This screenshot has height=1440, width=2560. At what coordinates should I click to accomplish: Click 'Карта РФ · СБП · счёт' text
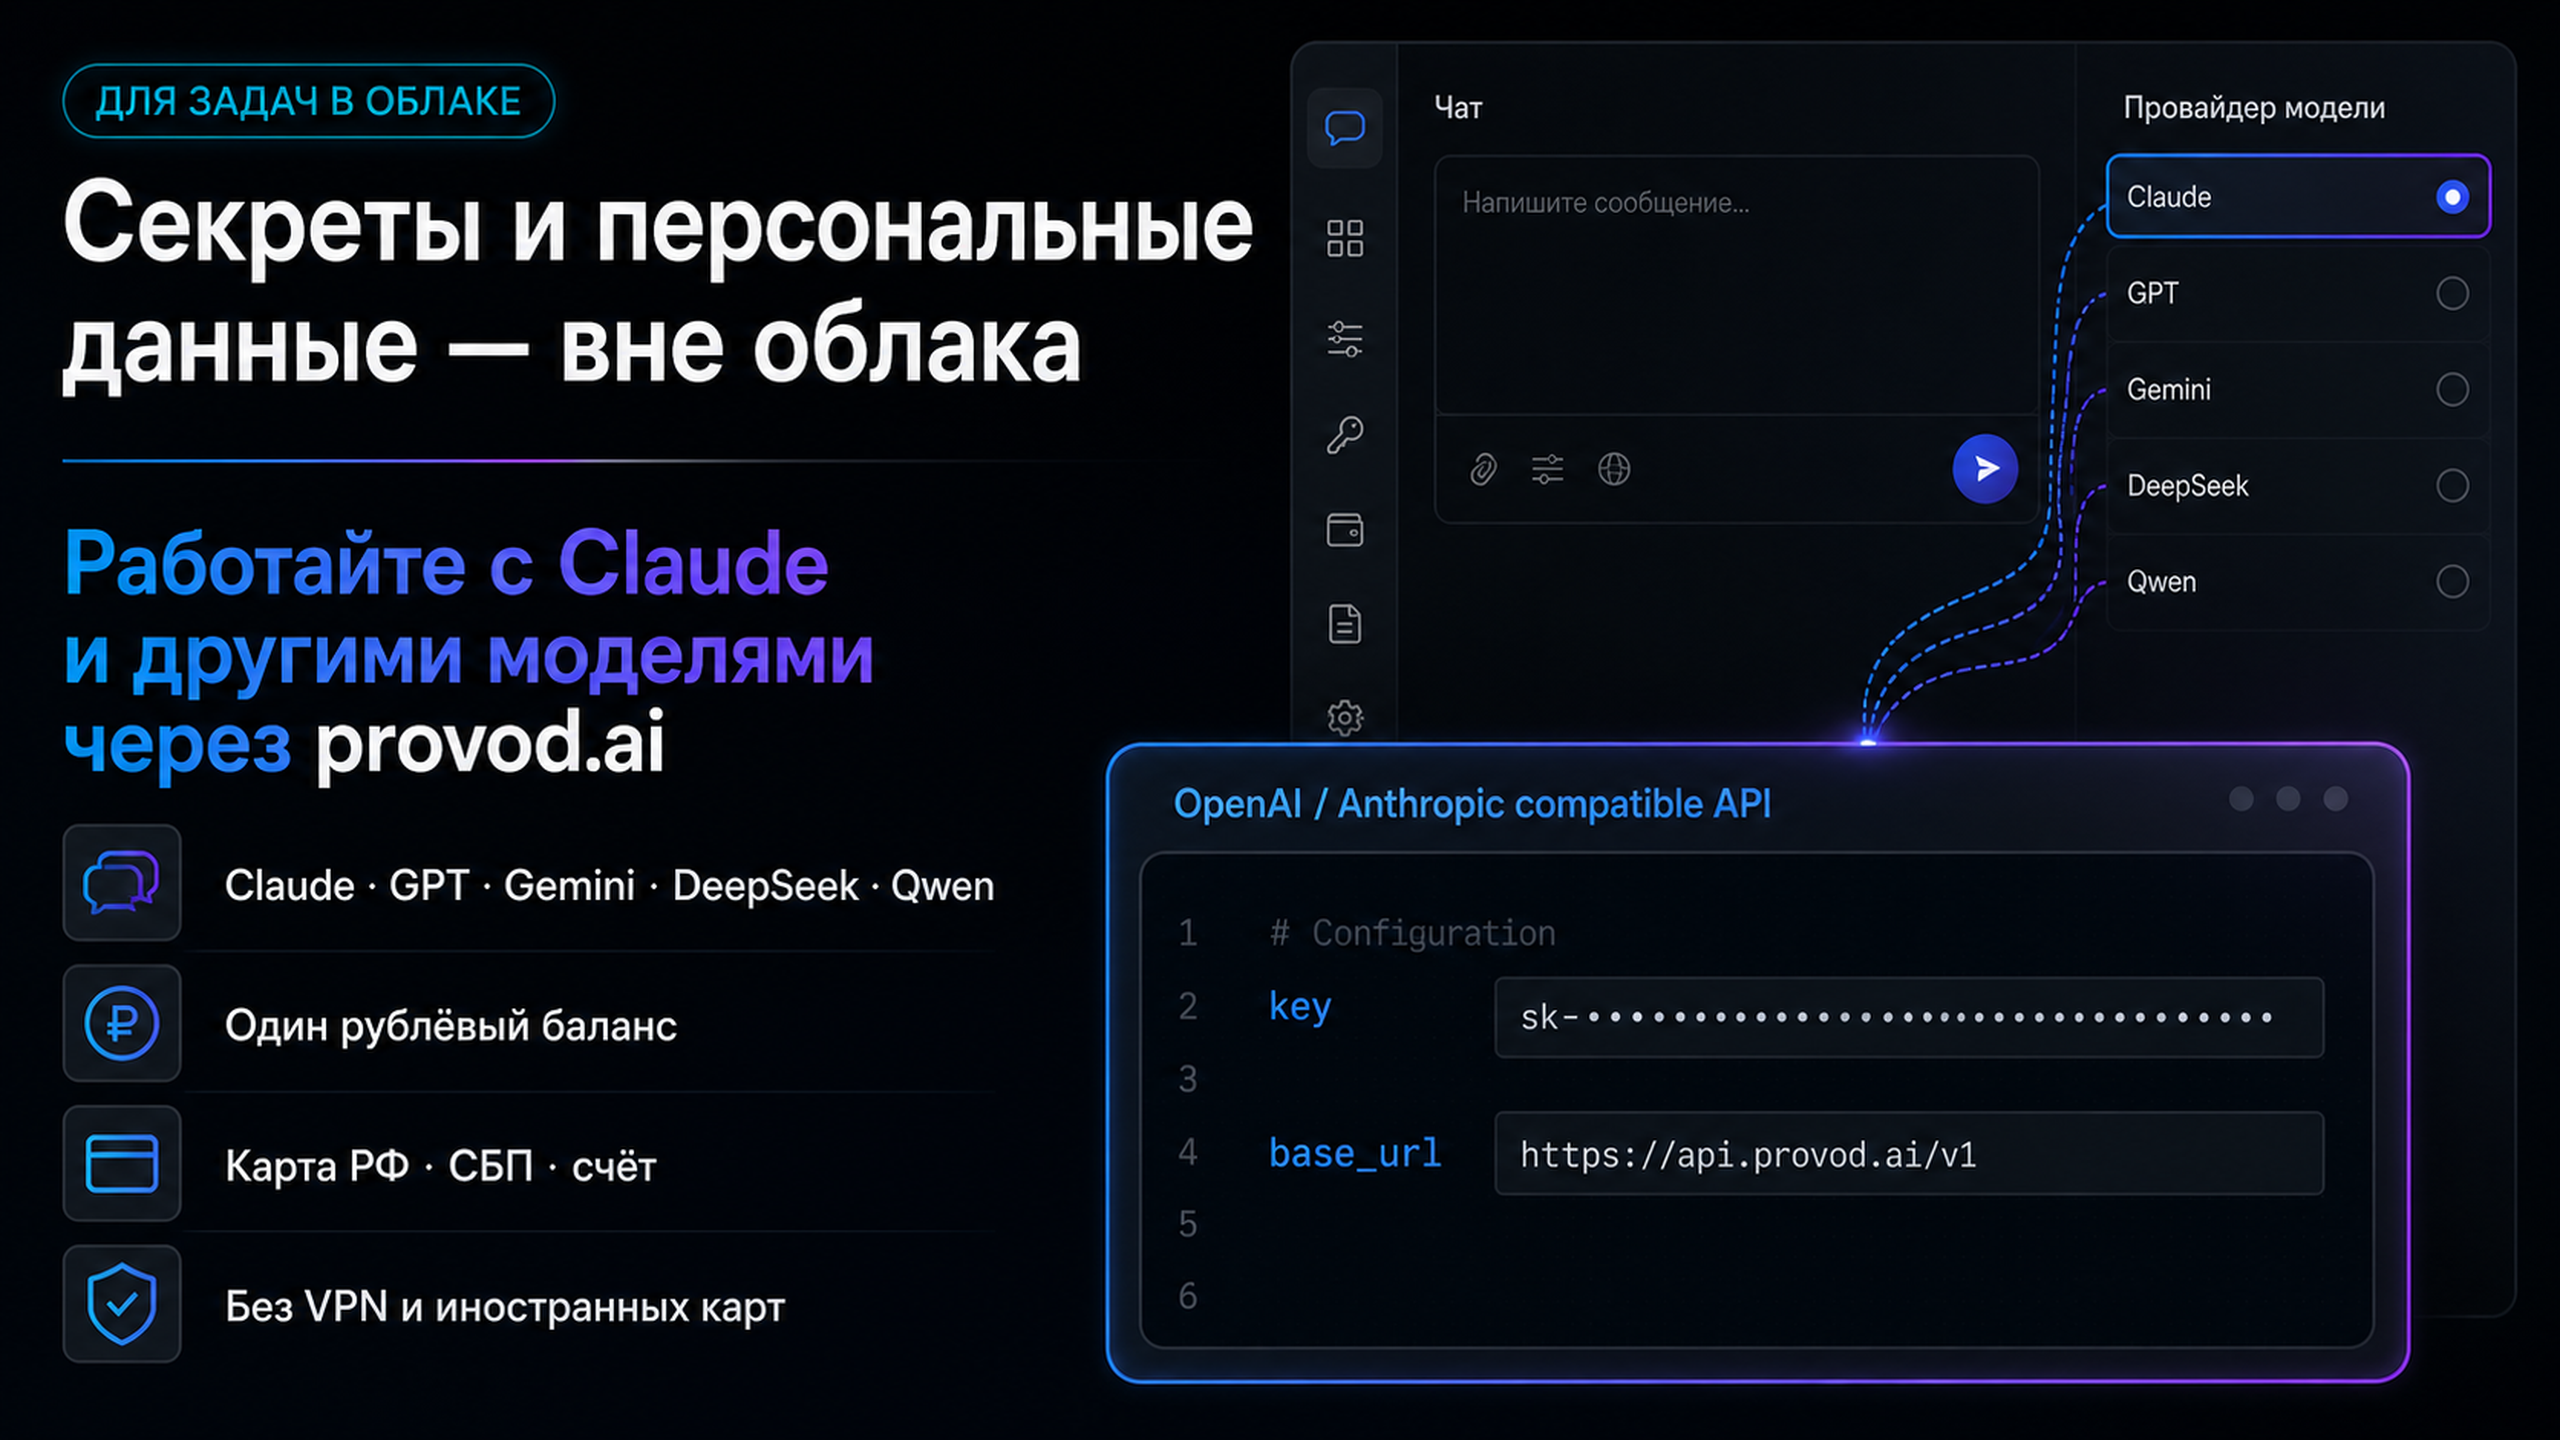point(441,1166)
